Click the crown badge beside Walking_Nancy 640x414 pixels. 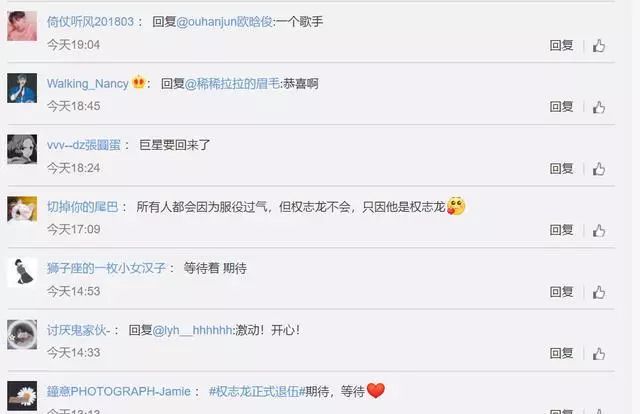click(139, 82)
